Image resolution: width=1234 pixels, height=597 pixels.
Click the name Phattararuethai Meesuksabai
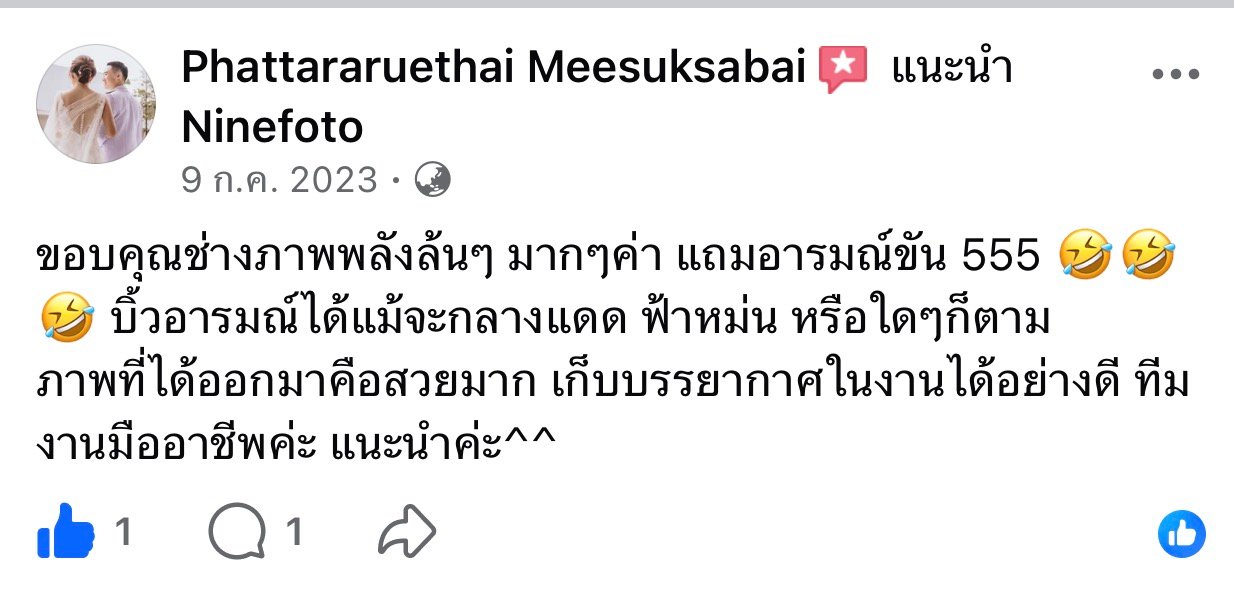[494, 68]
